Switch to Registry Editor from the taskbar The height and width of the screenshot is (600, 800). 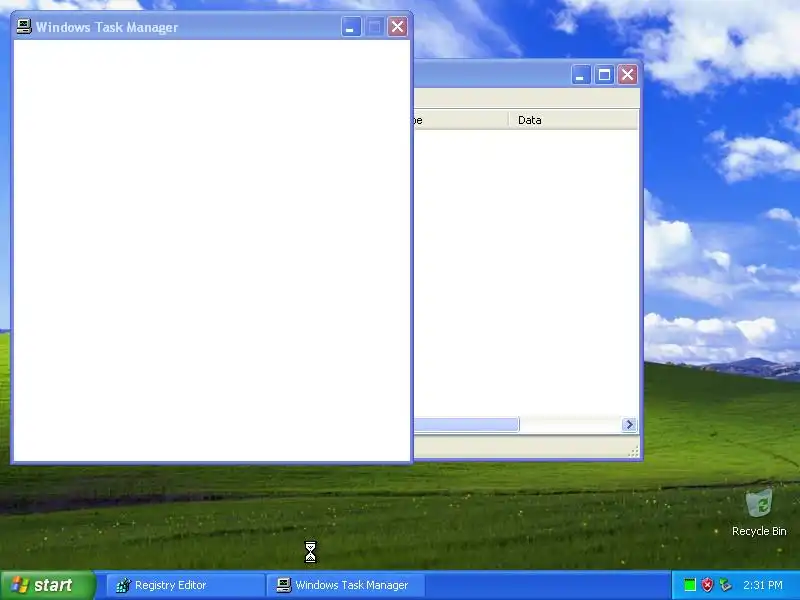[185, 585]
